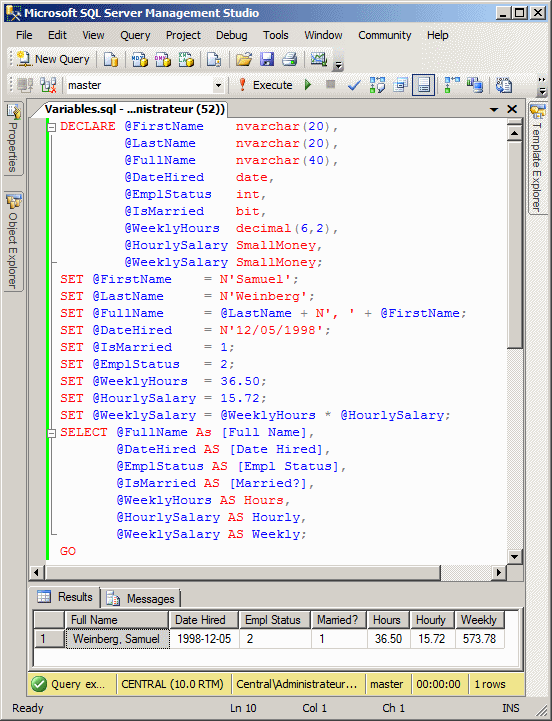Open Analysis Services XMLA Query icon
Image resolution: width=552 pixels, height=721 pixels.
click(186, 59)
